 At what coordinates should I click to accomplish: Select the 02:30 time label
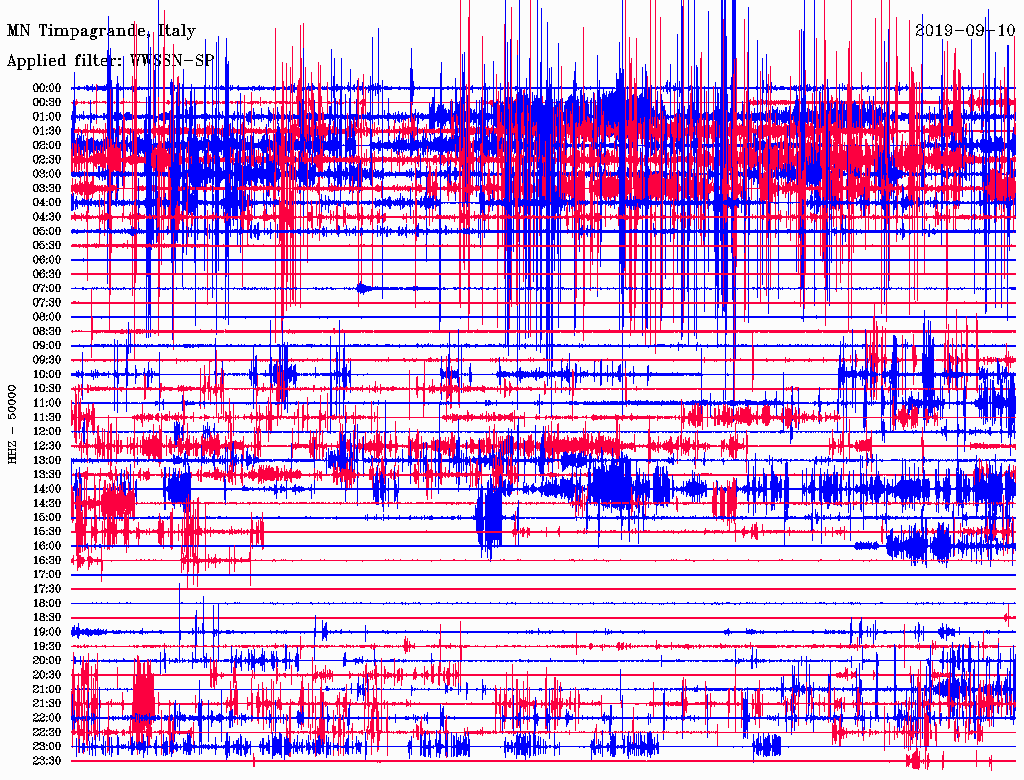[47, 159]
